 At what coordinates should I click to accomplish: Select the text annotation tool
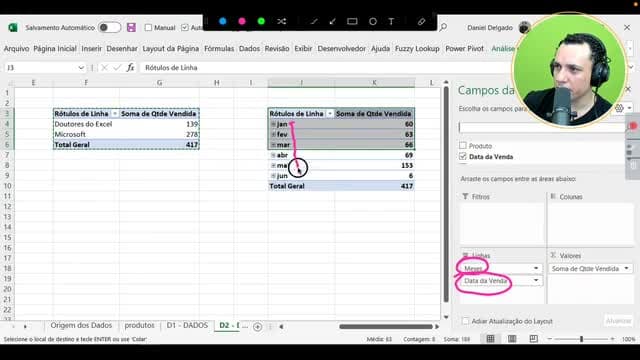point(391,21)
